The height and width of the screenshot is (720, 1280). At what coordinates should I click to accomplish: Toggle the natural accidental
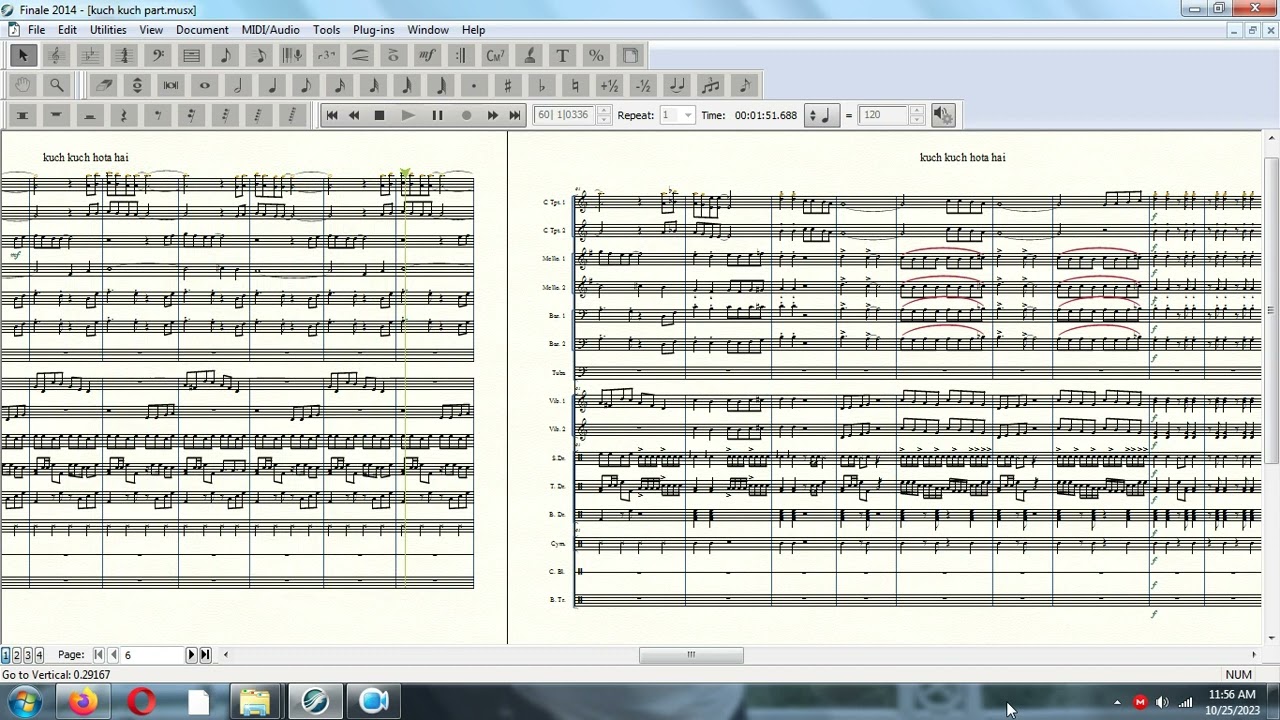pyautogui.click(x=575, y=85)
